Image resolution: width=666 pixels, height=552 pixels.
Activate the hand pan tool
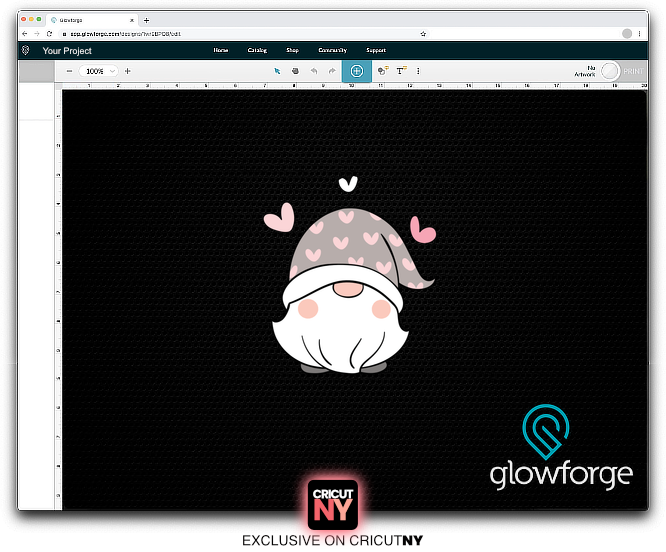tap(295, 71)
